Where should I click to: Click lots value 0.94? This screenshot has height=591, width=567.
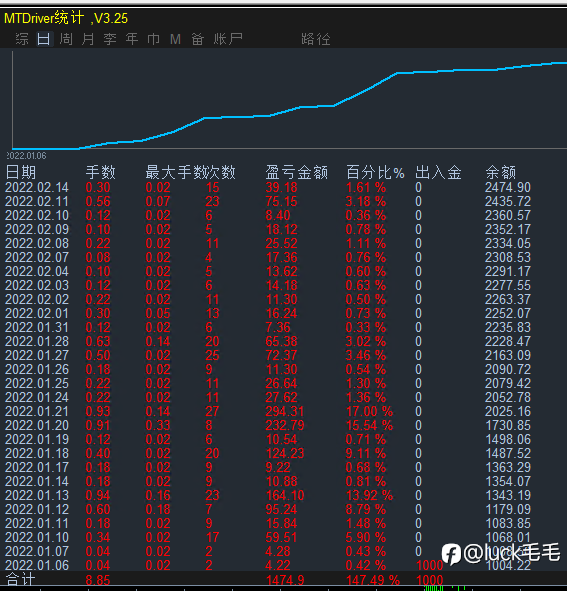pos(98,495)
